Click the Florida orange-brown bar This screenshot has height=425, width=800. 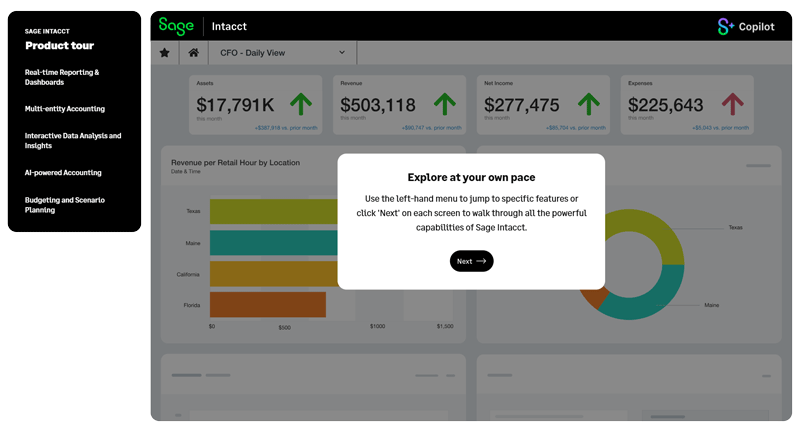(268, 305)
